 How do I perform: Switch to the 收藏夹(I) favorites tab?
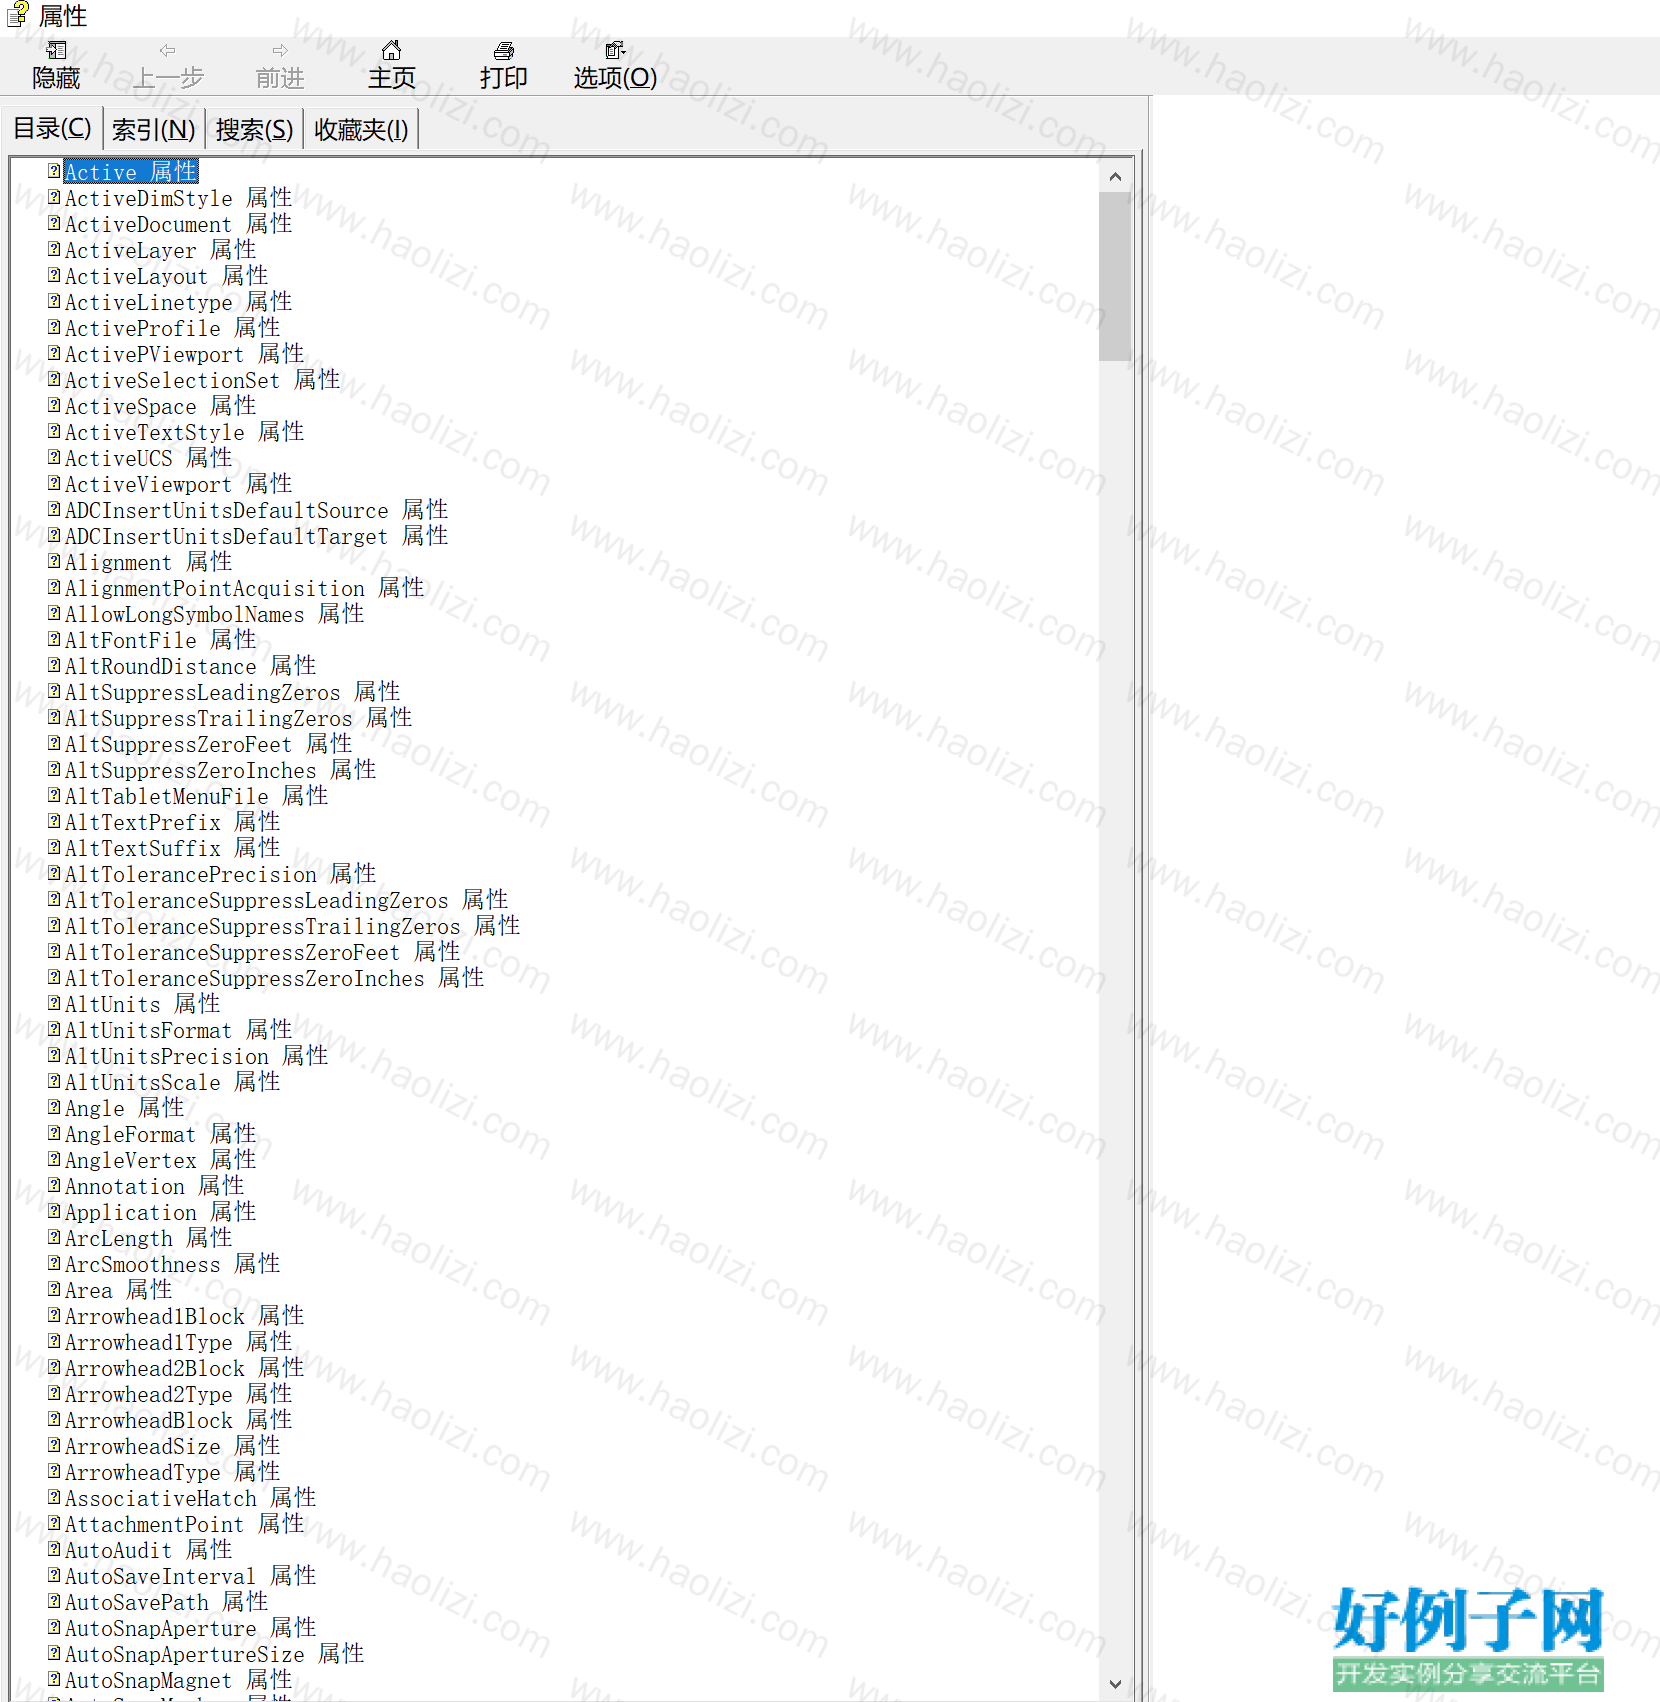(x=361, y=129)
